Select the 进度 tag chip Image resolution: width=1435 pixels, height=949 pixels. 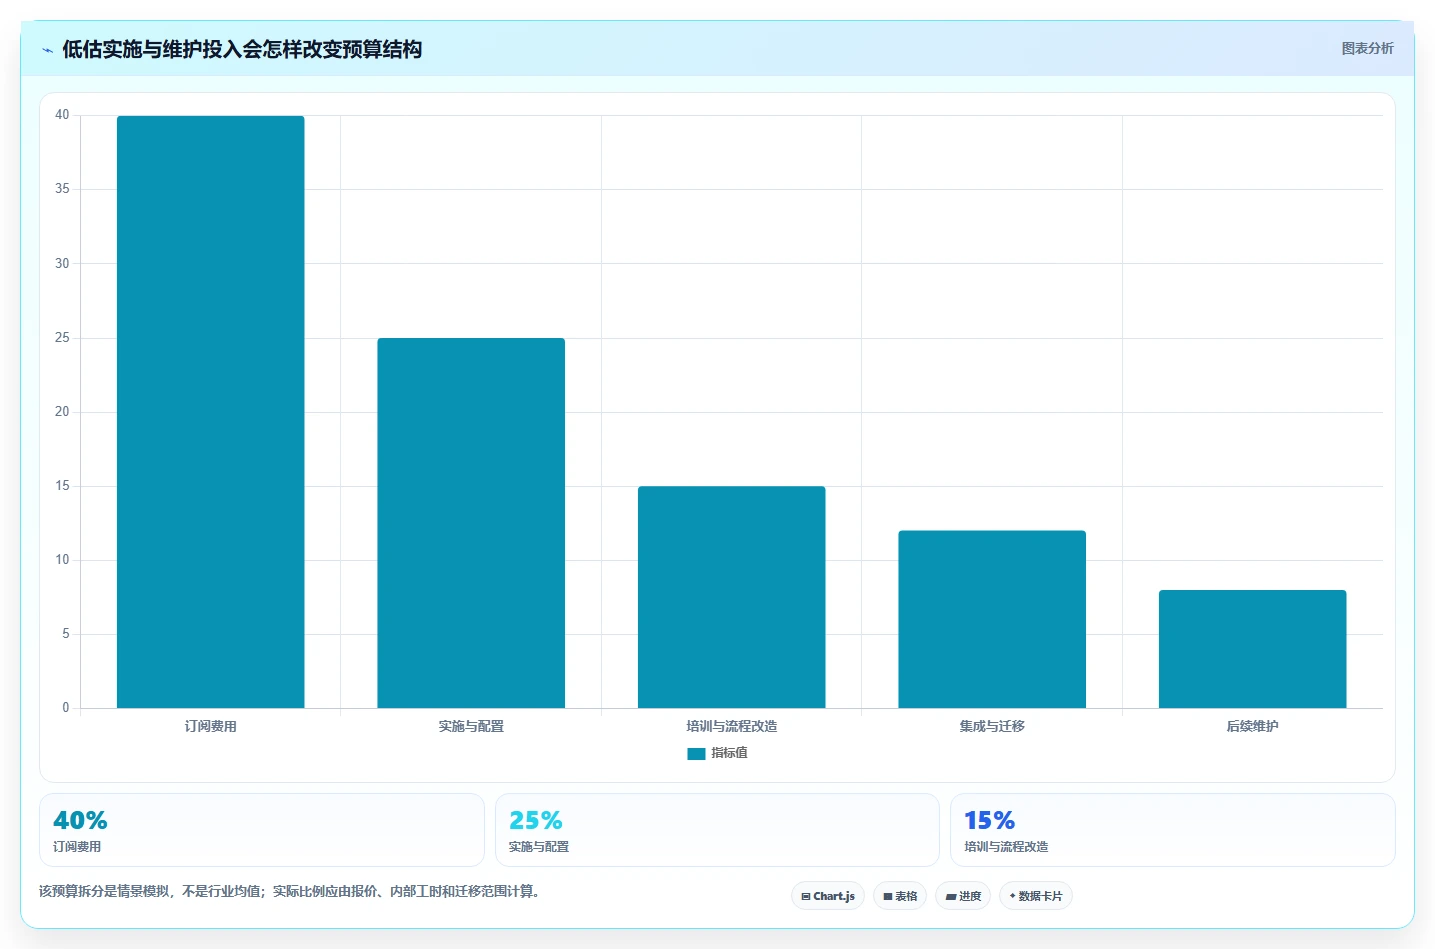click(963, 896)
